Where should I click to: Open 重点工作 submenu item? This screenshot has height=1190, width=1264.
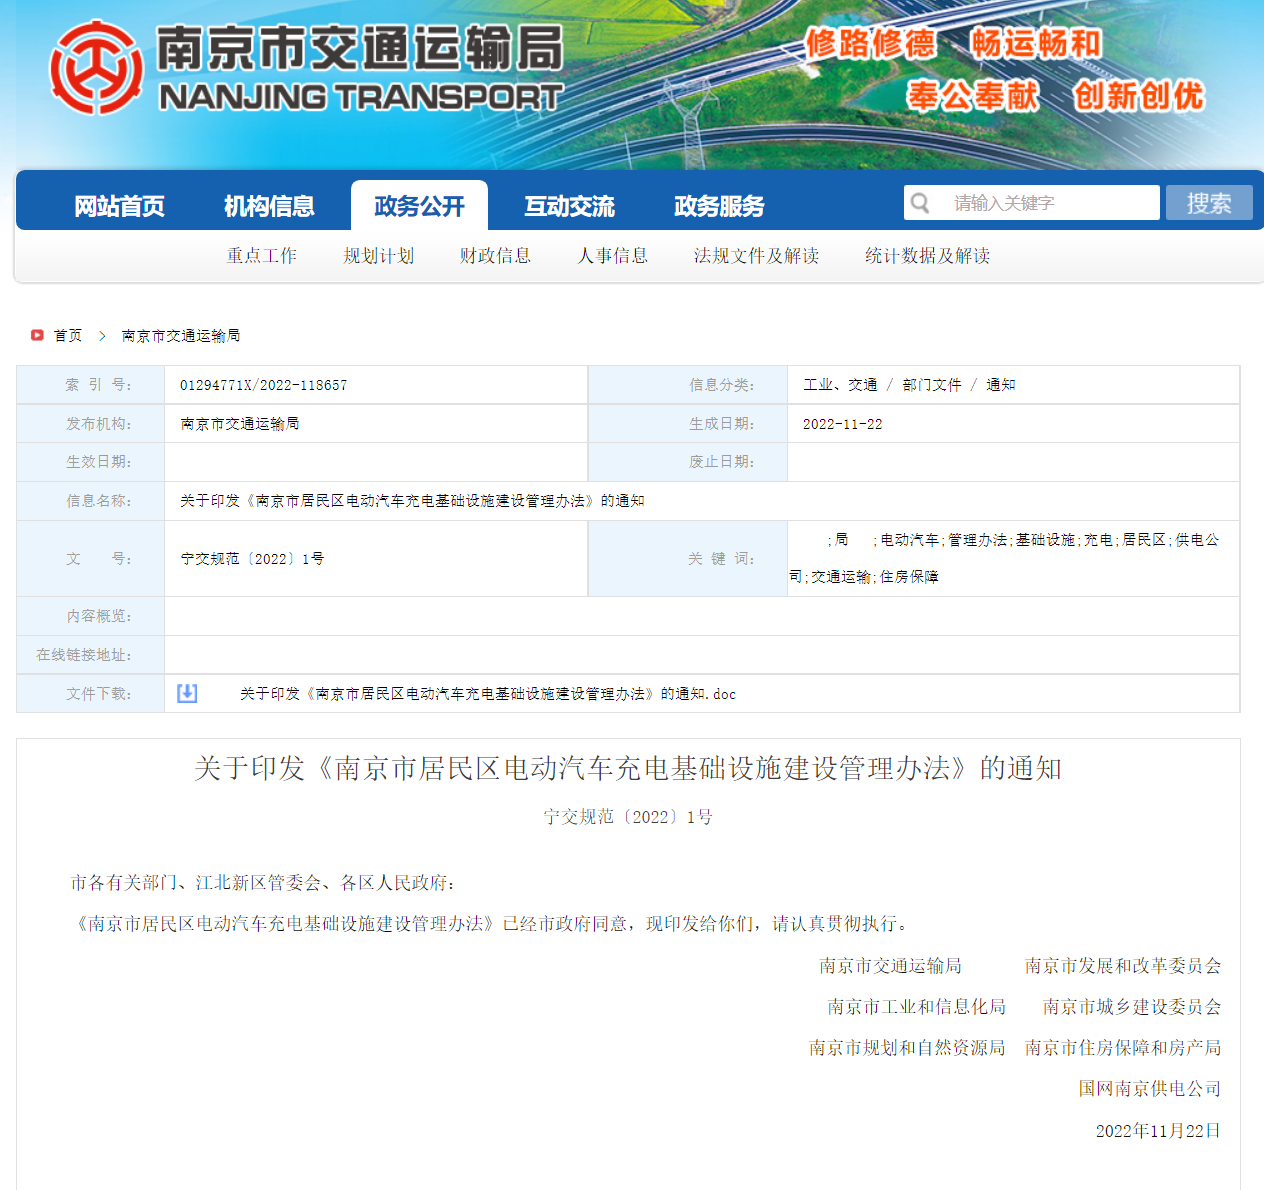261,256
